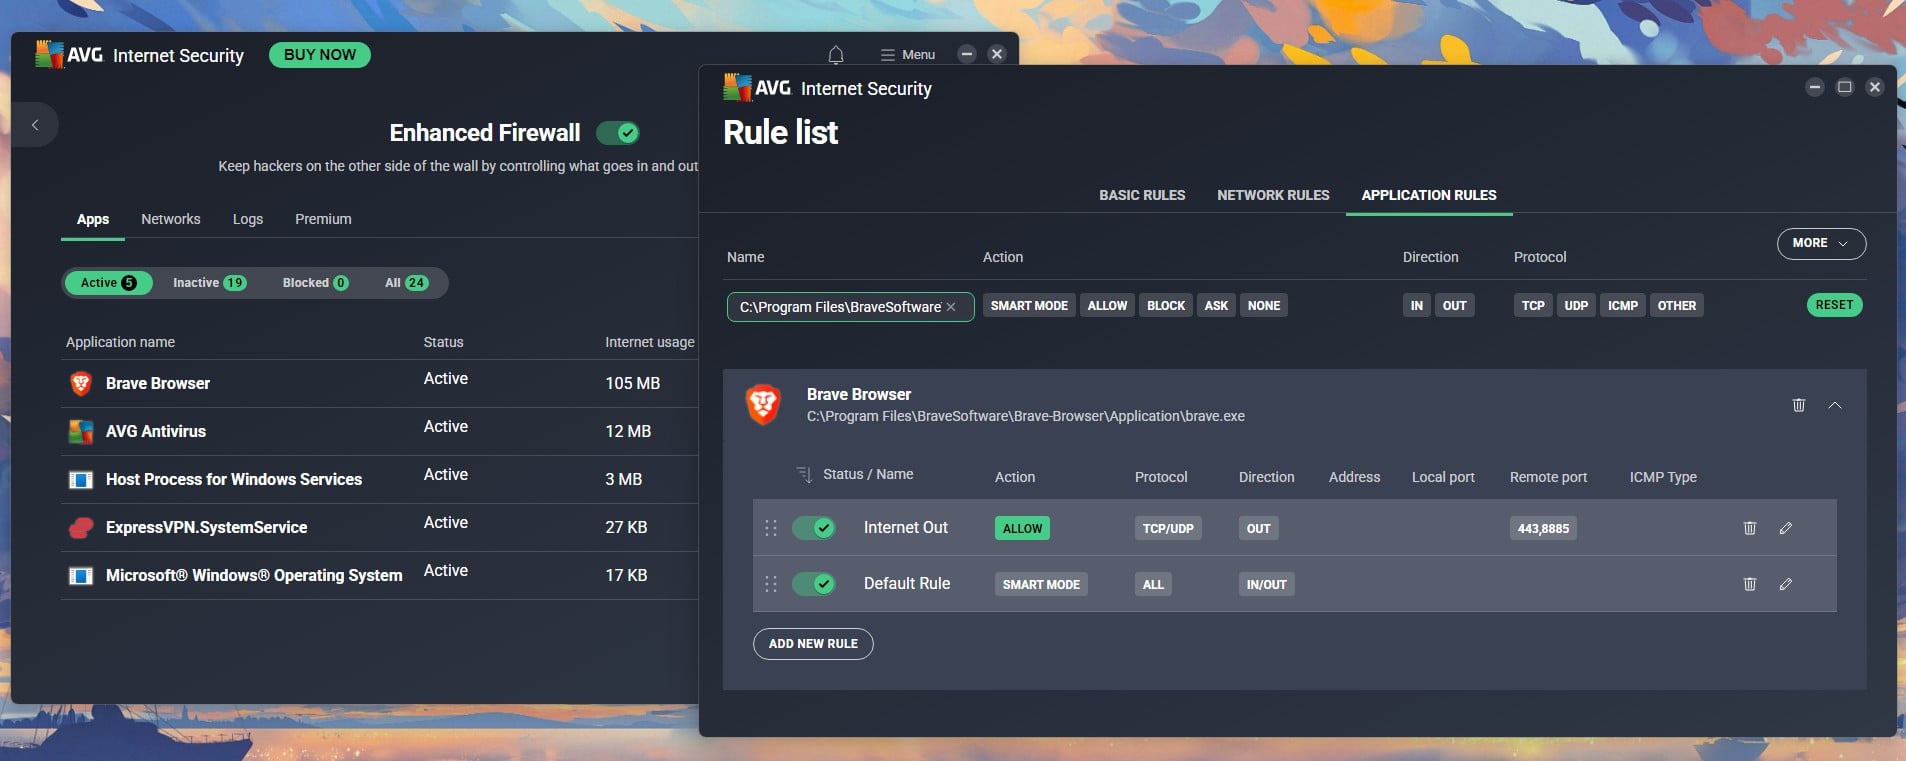Click the AVG Antivirus icon in the apps list

pos(81,431)
